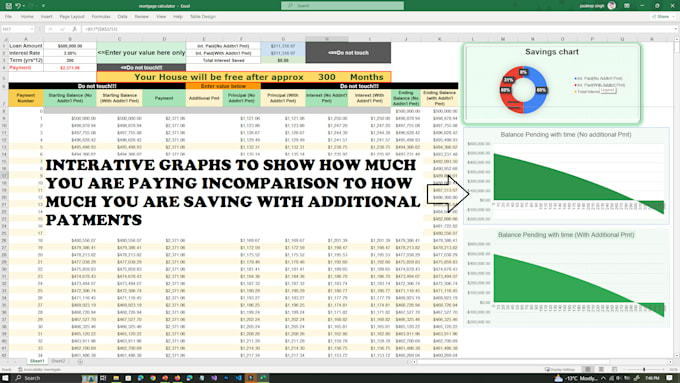Click the weather widget in system tray
Screen dimensions: 680x383
(576, 378)
